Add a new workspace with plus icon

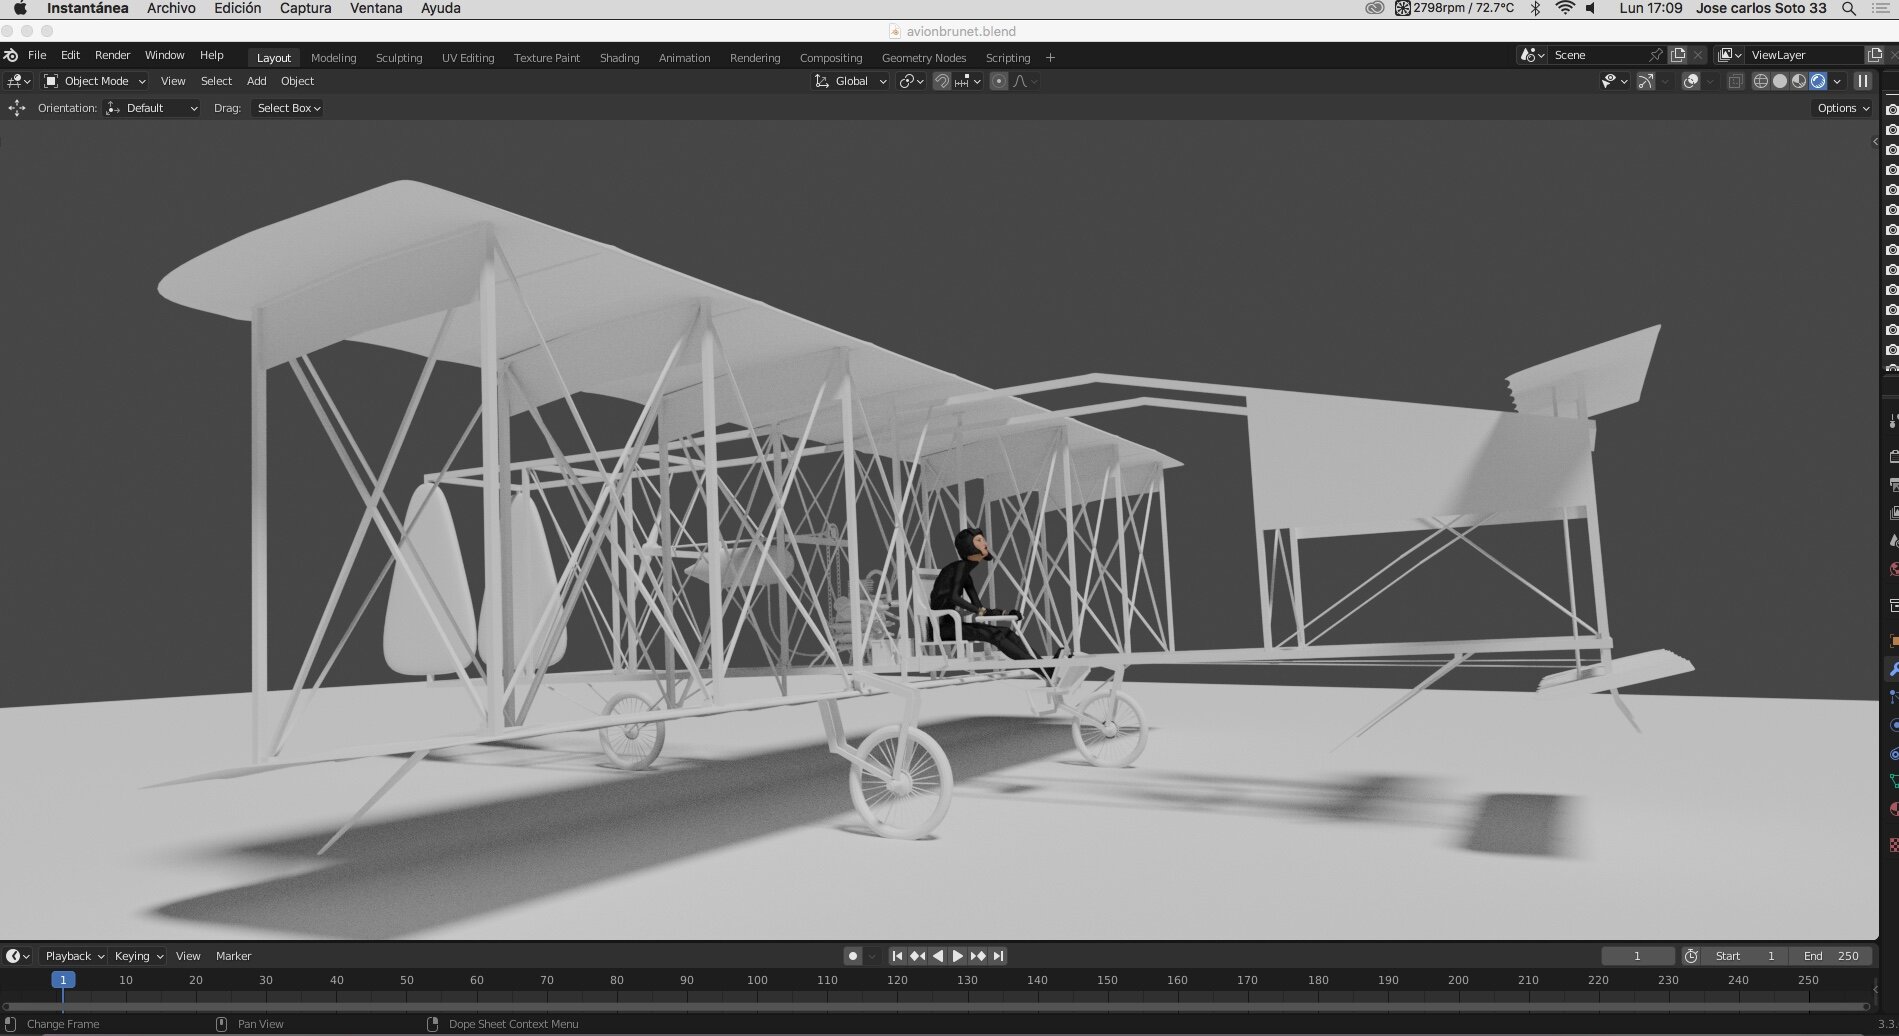(x=1050, y=58)
